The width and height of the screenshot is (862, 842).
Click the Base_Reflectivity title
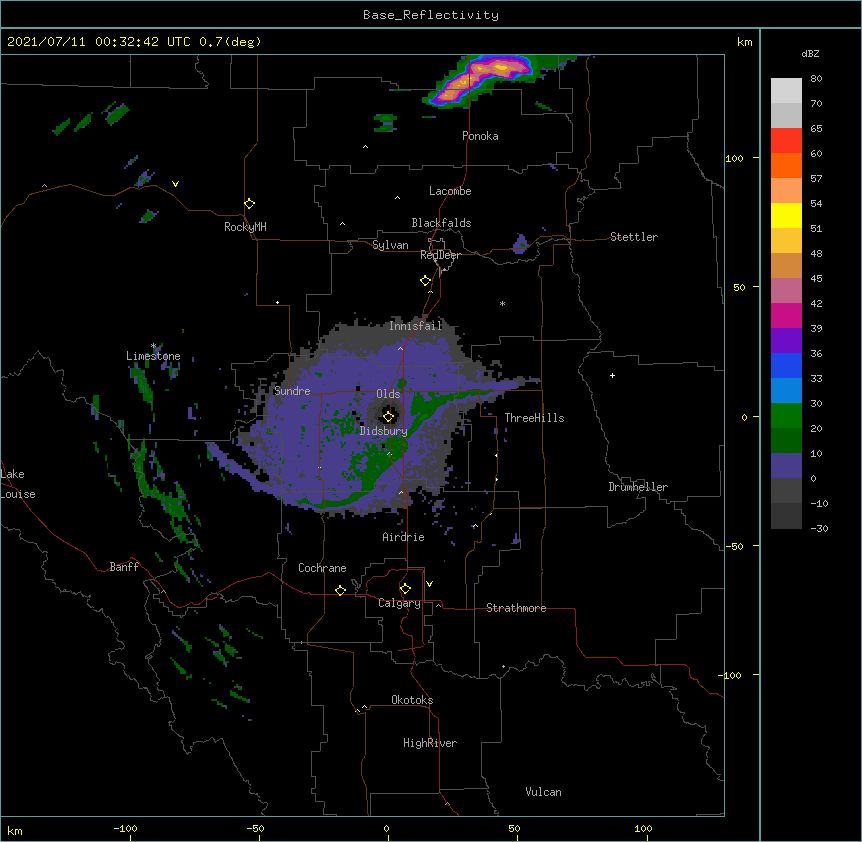[x=431, y=15]
